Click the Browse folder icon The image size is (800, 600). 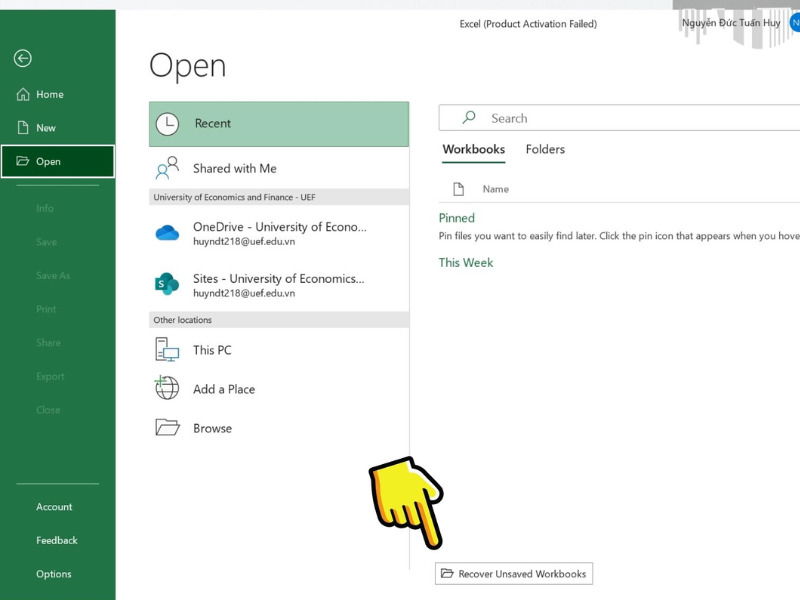pyautogui.click(x=167, y=427)
